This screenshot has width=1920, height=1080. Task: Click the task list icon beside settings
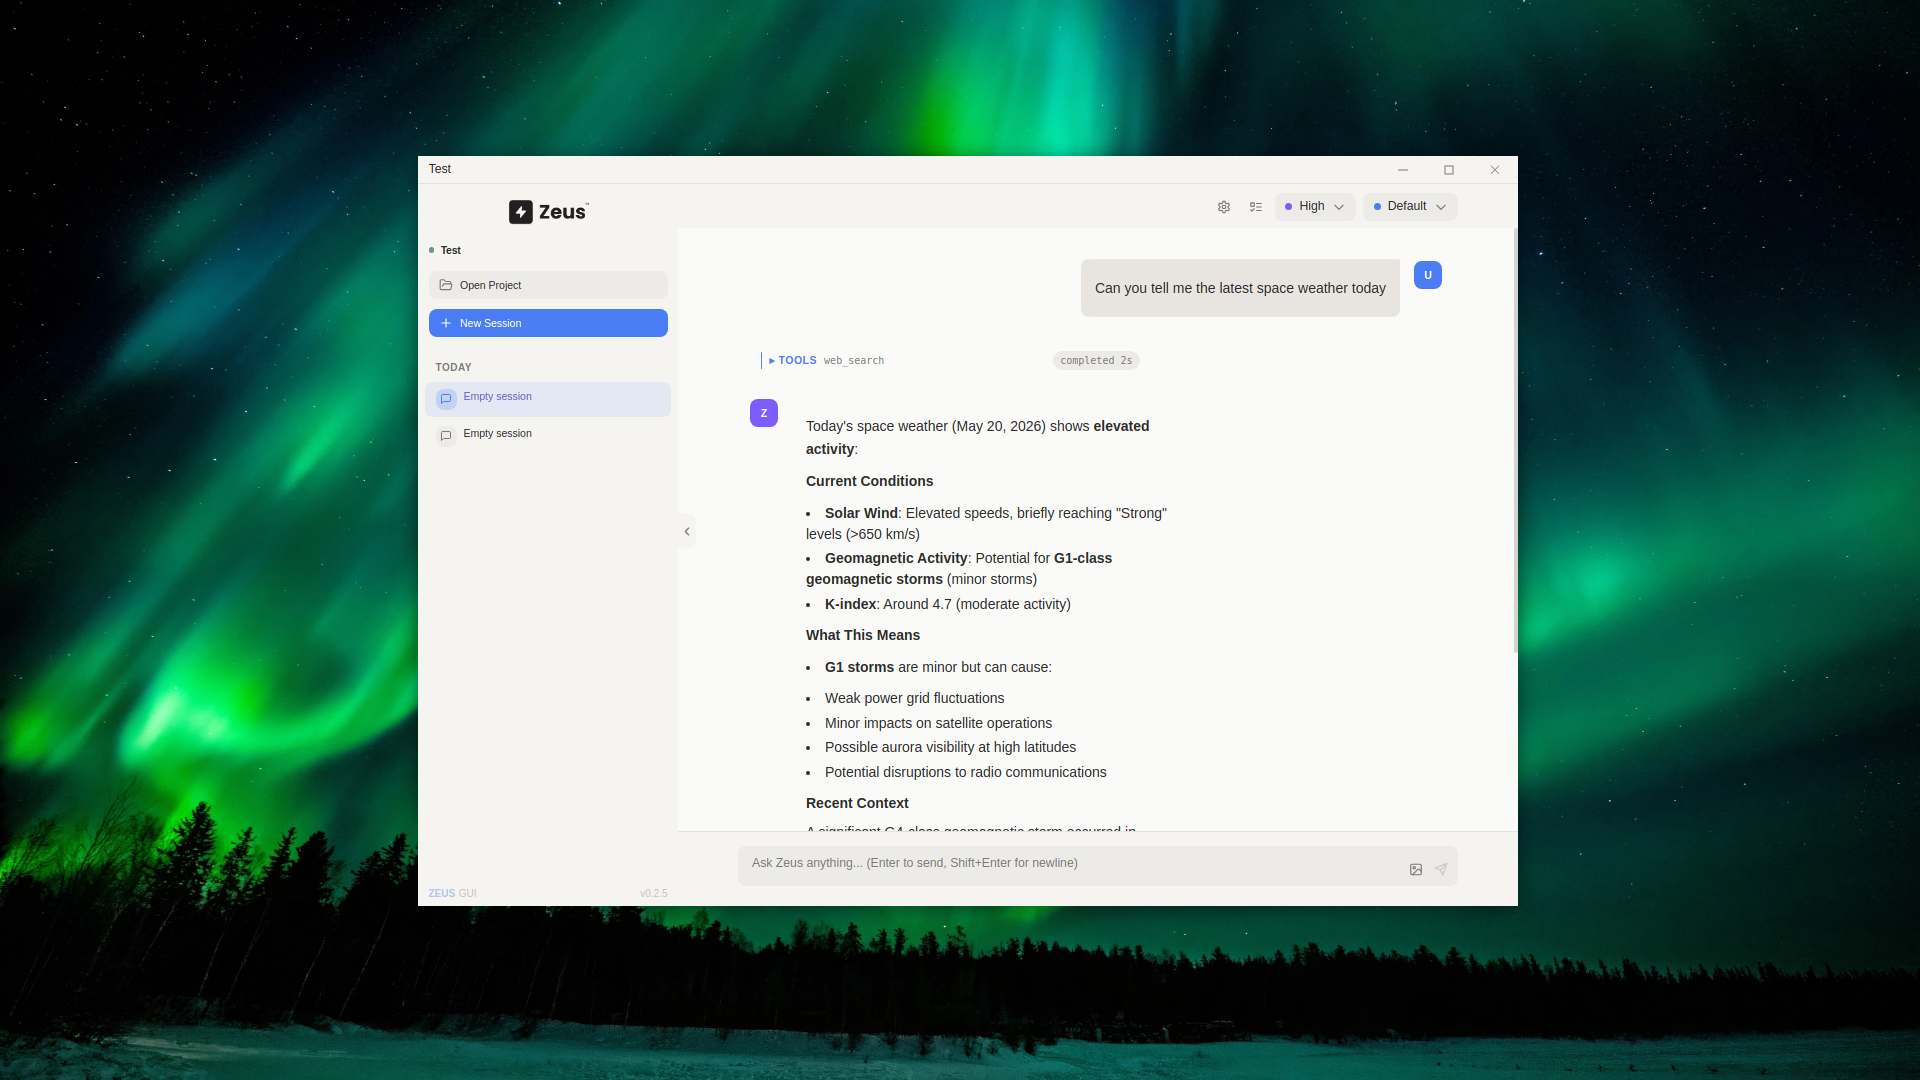tap(1256, 207)
